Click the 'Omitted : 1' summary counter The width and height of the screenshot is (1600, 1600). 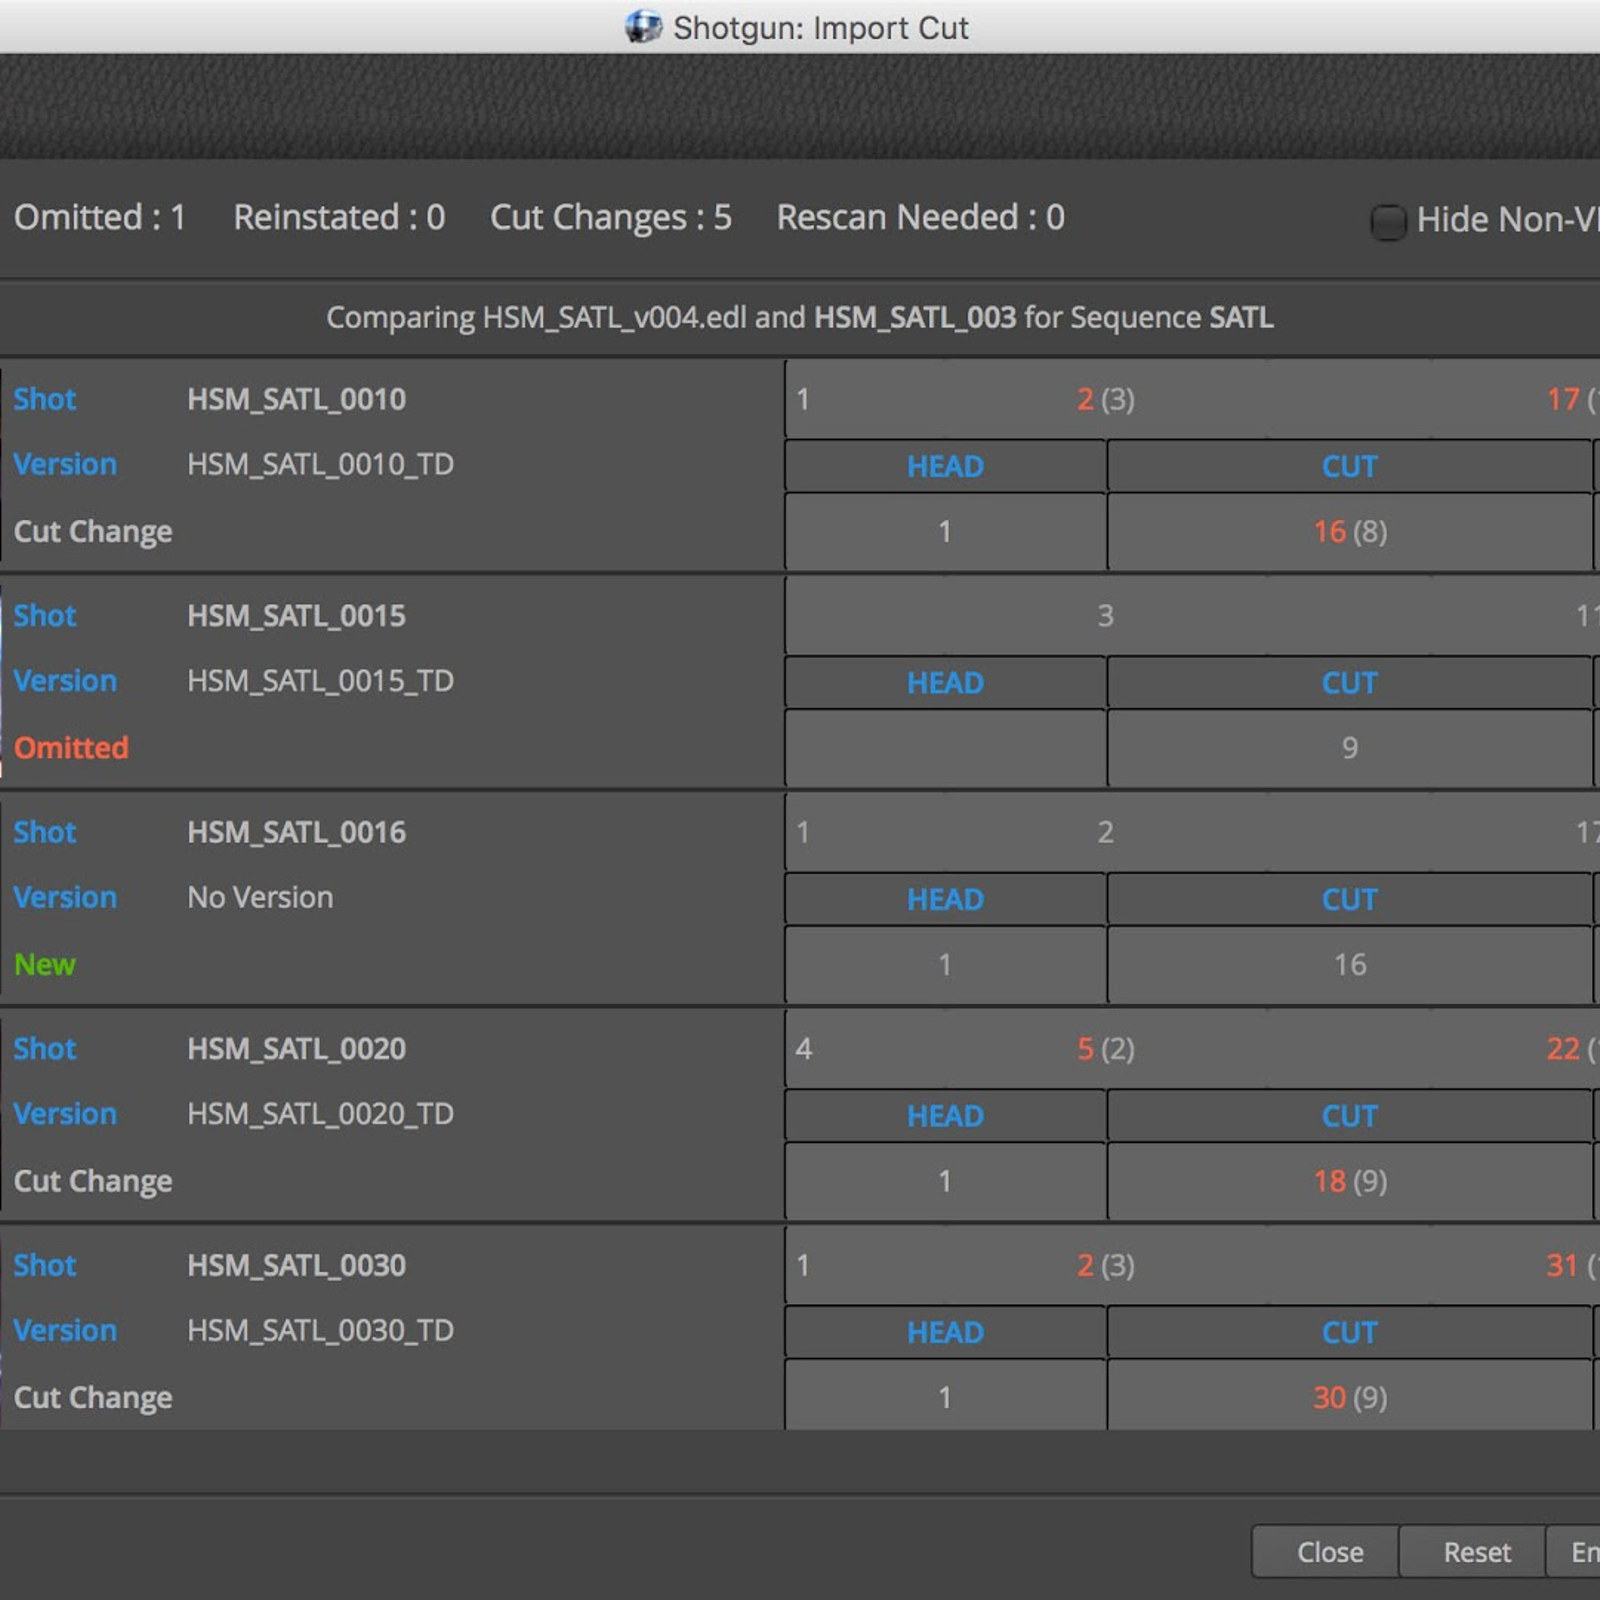(x=100, y=217)
